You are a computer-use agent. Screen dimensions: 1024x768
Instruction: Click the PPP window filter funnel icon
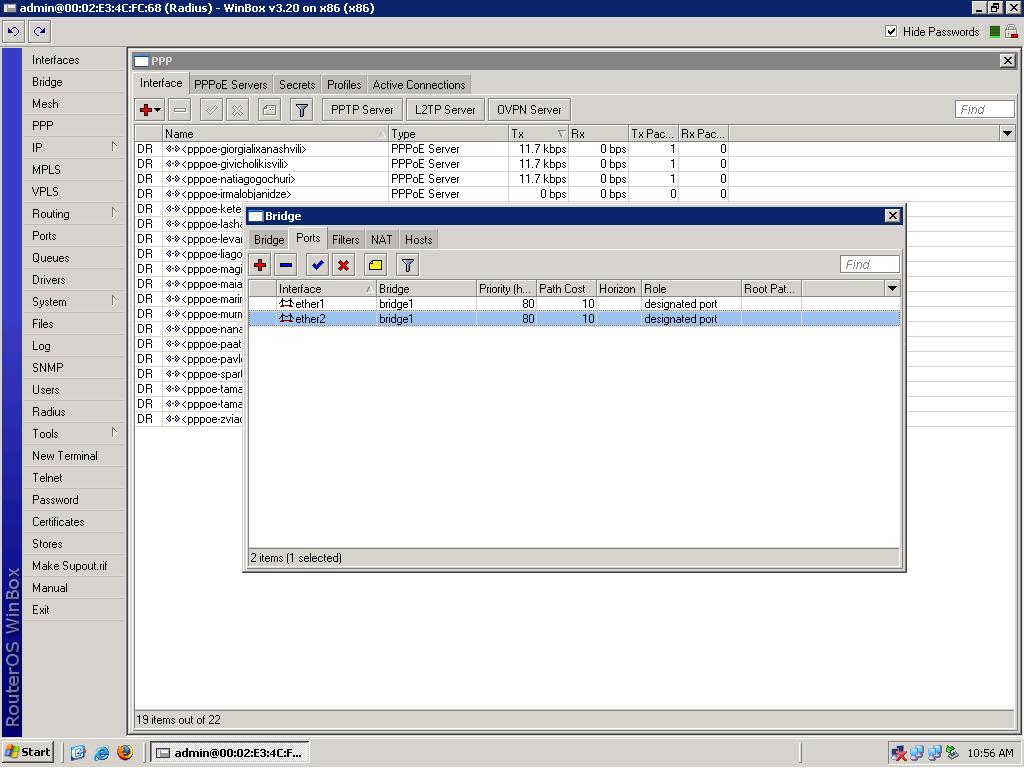tap(302, 110)
